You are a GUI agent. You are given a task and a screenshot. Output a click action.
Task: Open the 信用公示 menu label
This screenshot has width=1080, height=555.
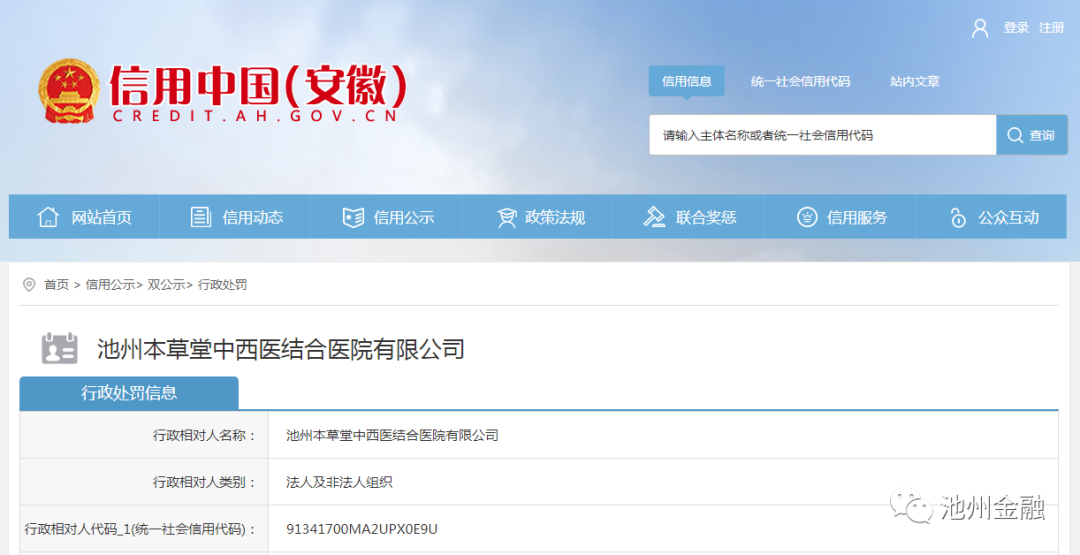coord(404,218)
